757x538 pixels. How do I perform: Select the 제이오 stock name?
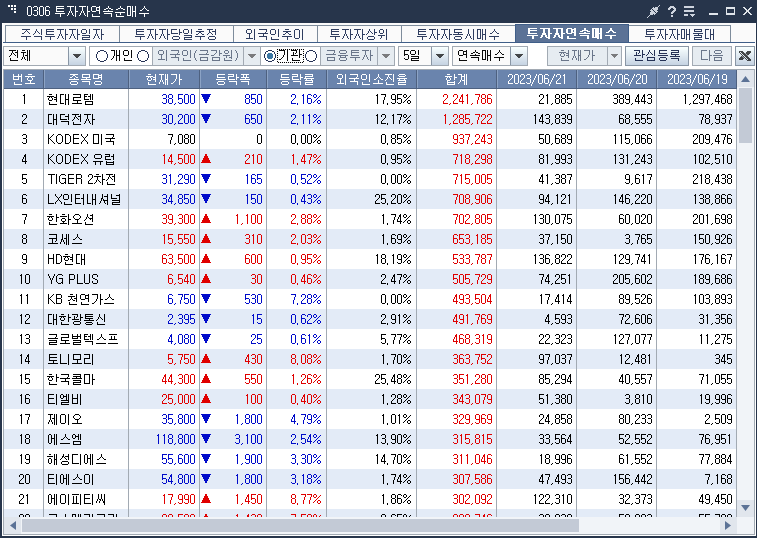(x=65, y=419)
